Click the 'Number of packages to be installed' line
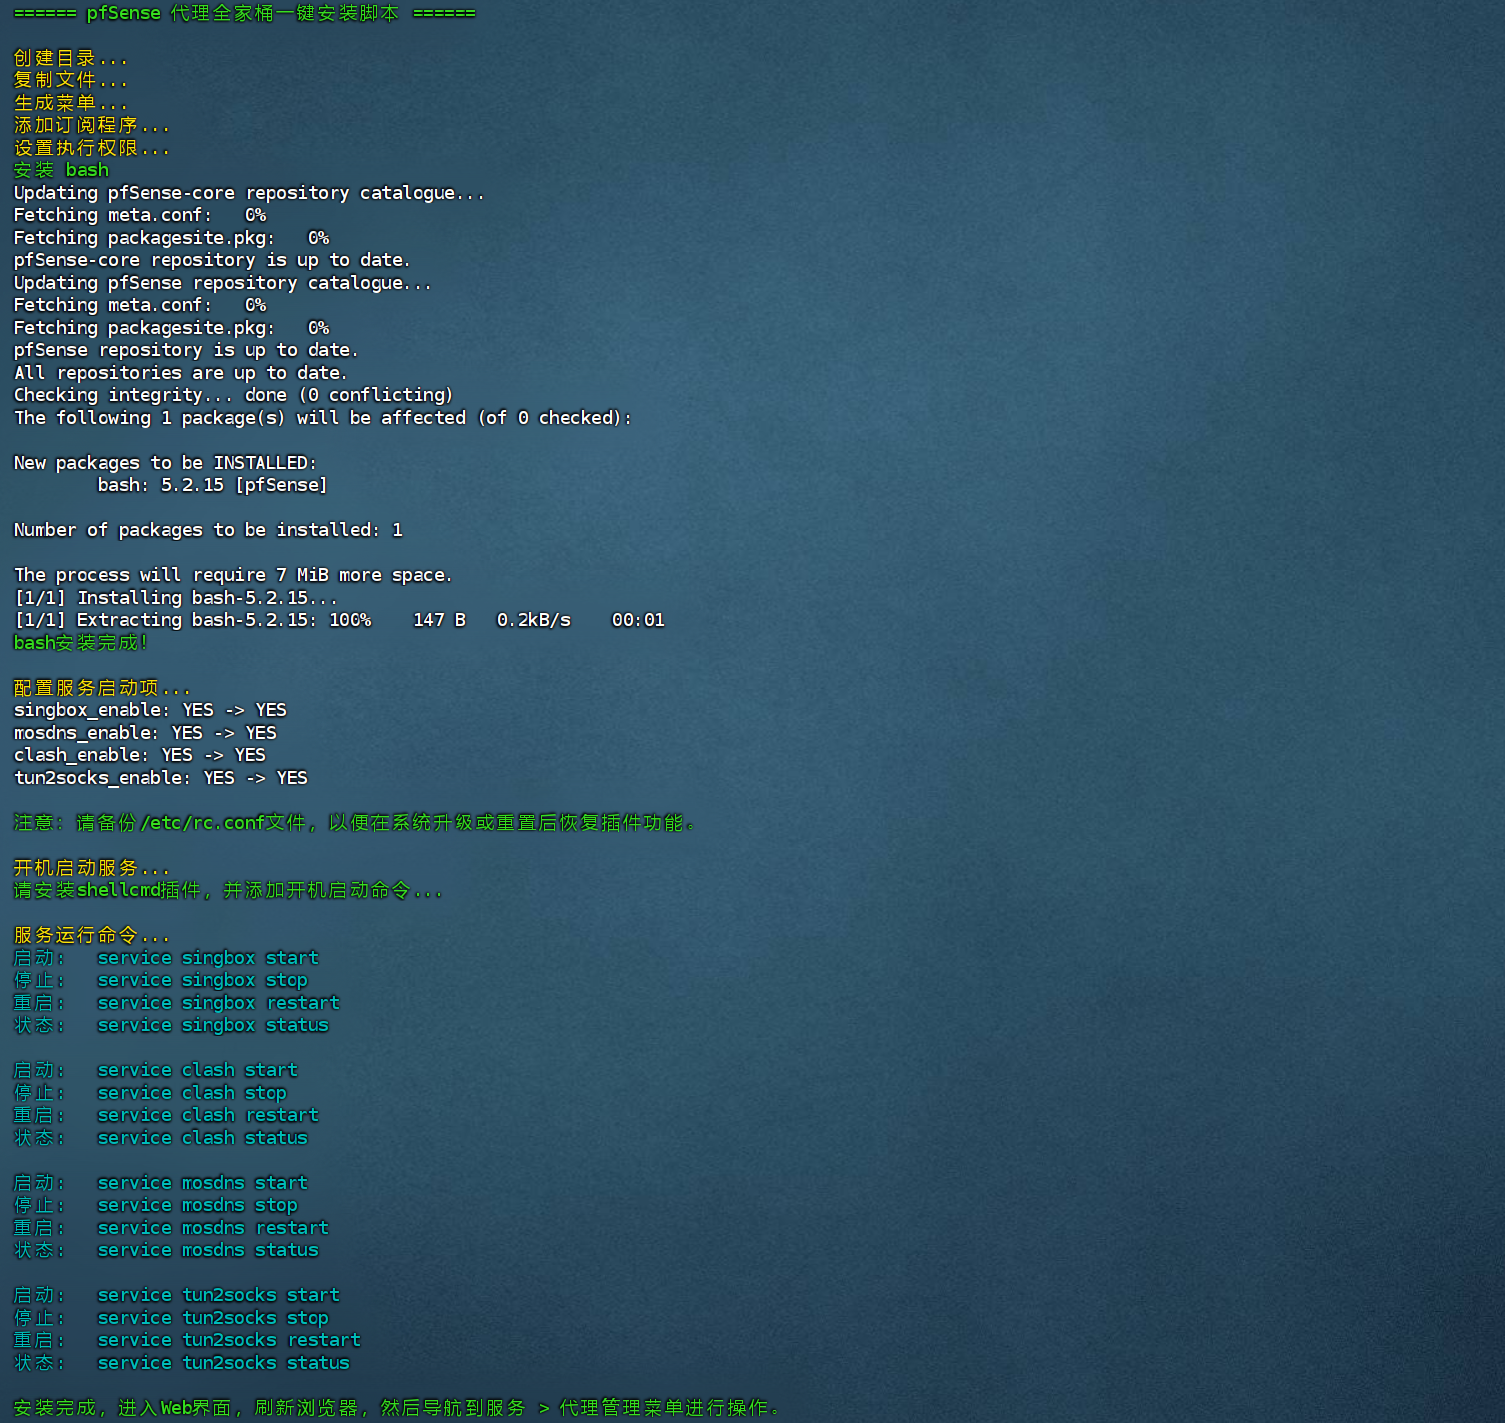The image size is (1505, 1423). tap(208, 530)
